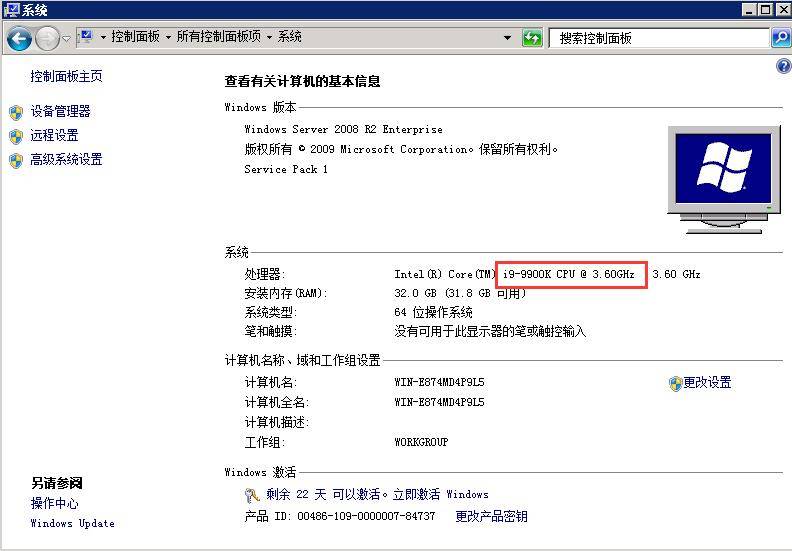
Task: Click the system icon in title bar
Action: [x=11, y=9]
